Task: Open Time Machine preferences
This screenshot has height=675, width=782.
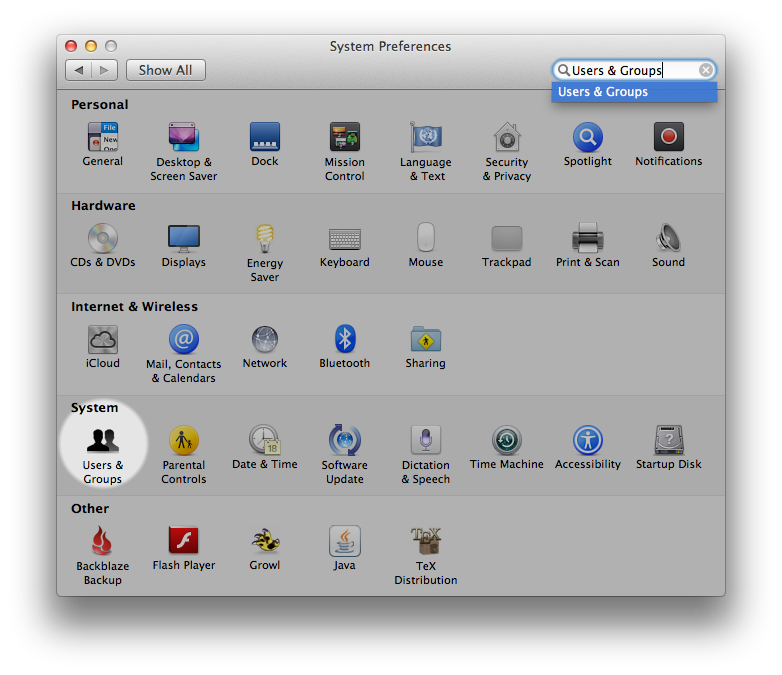Action: click(506, 441)
